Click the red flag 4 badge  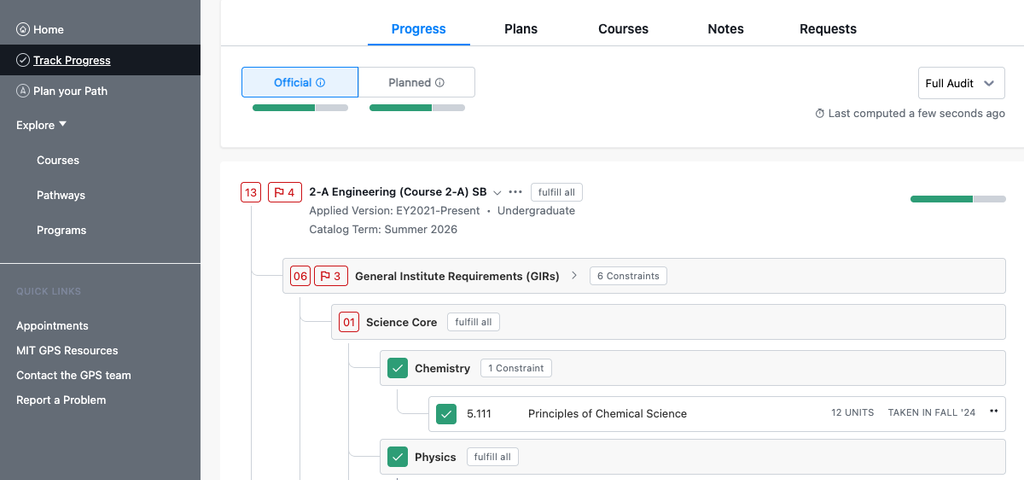pyautogui.click(x=285, y=193)
